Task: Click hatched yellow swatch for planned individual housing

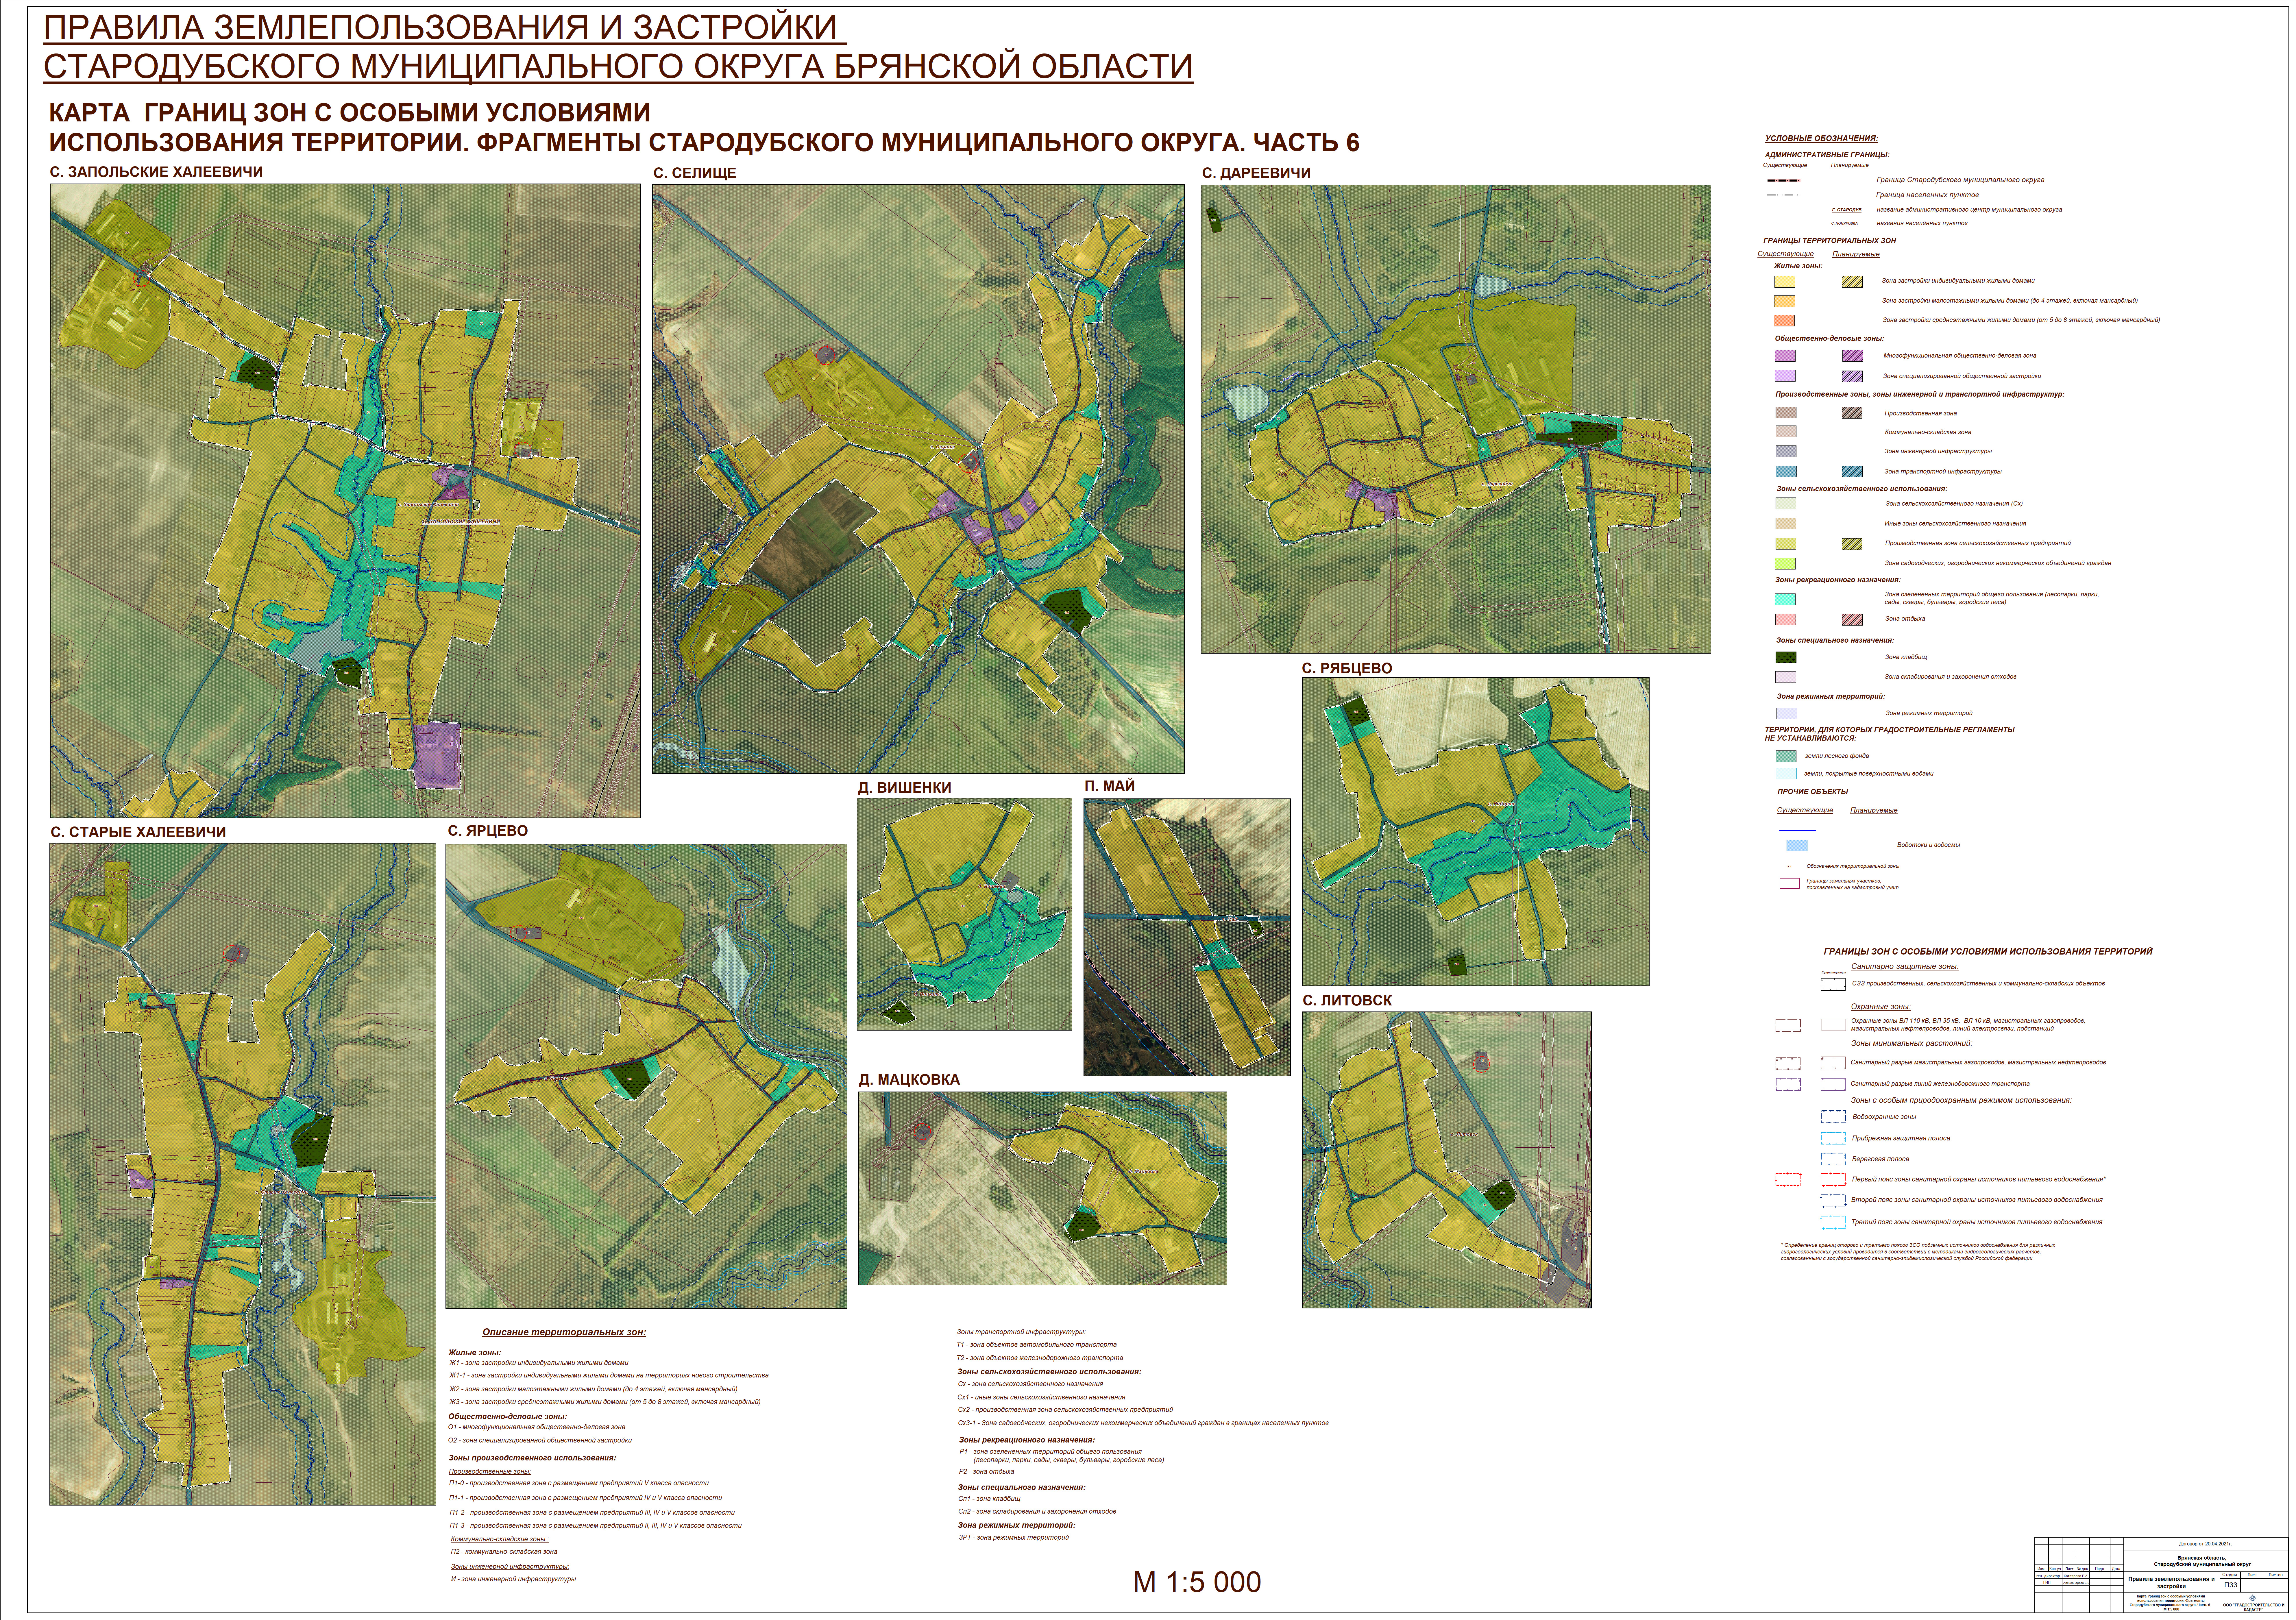Action: click(x=1852, y=282)
